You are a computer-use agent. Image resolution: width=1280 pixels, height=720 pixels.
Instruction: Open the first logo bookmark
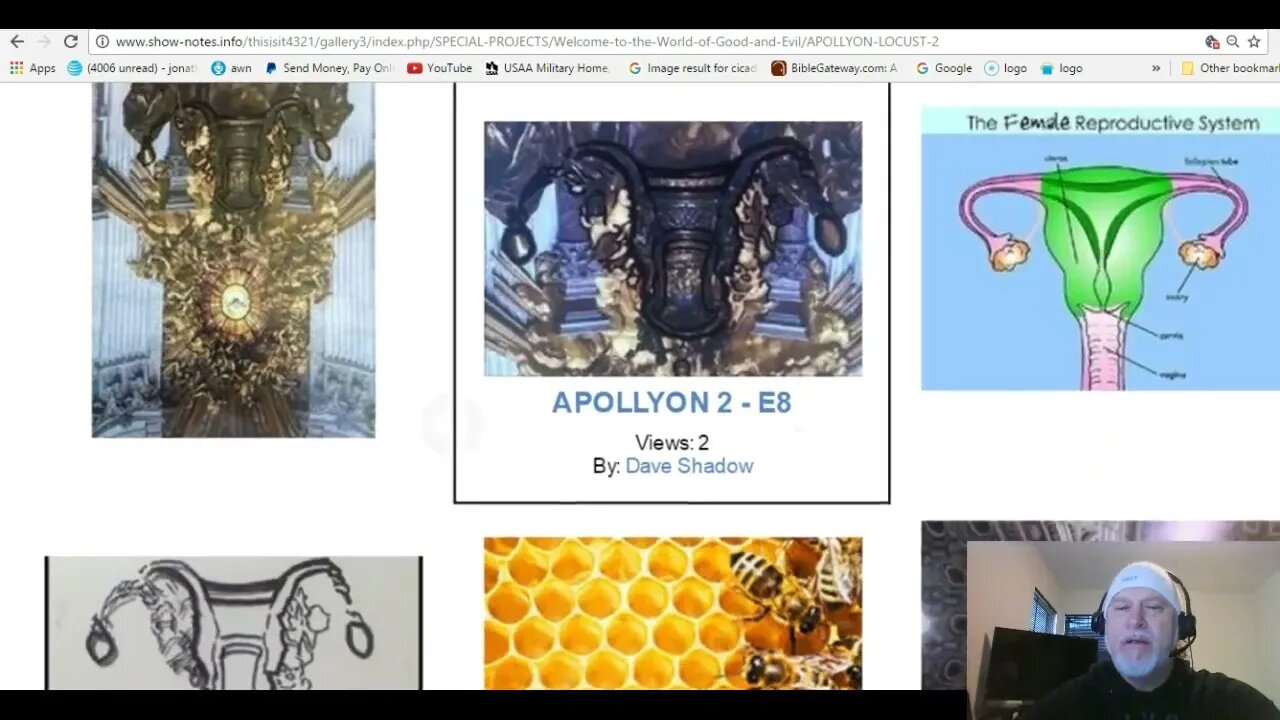coord(1005,68)
